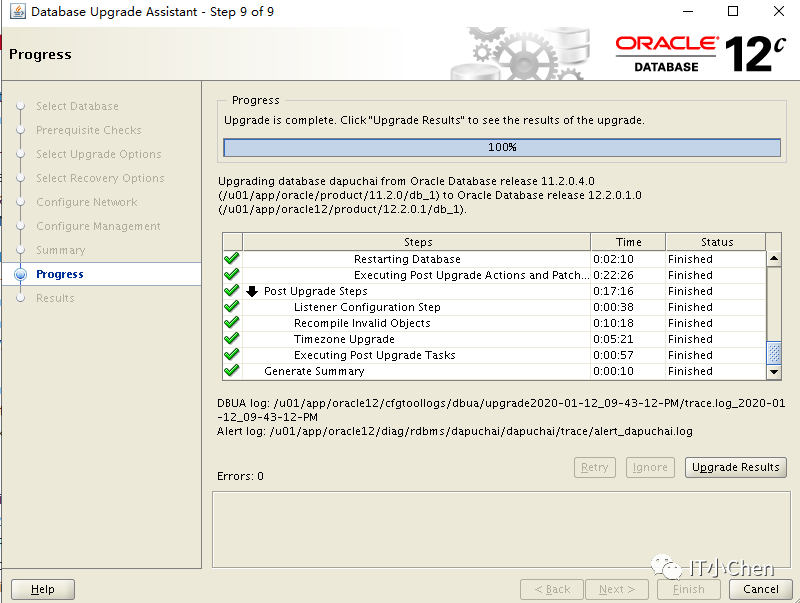The height and width of the screenshot is (603, 800).
Task: Click the Listener Configuration Step text
Action: coord(367,307)
